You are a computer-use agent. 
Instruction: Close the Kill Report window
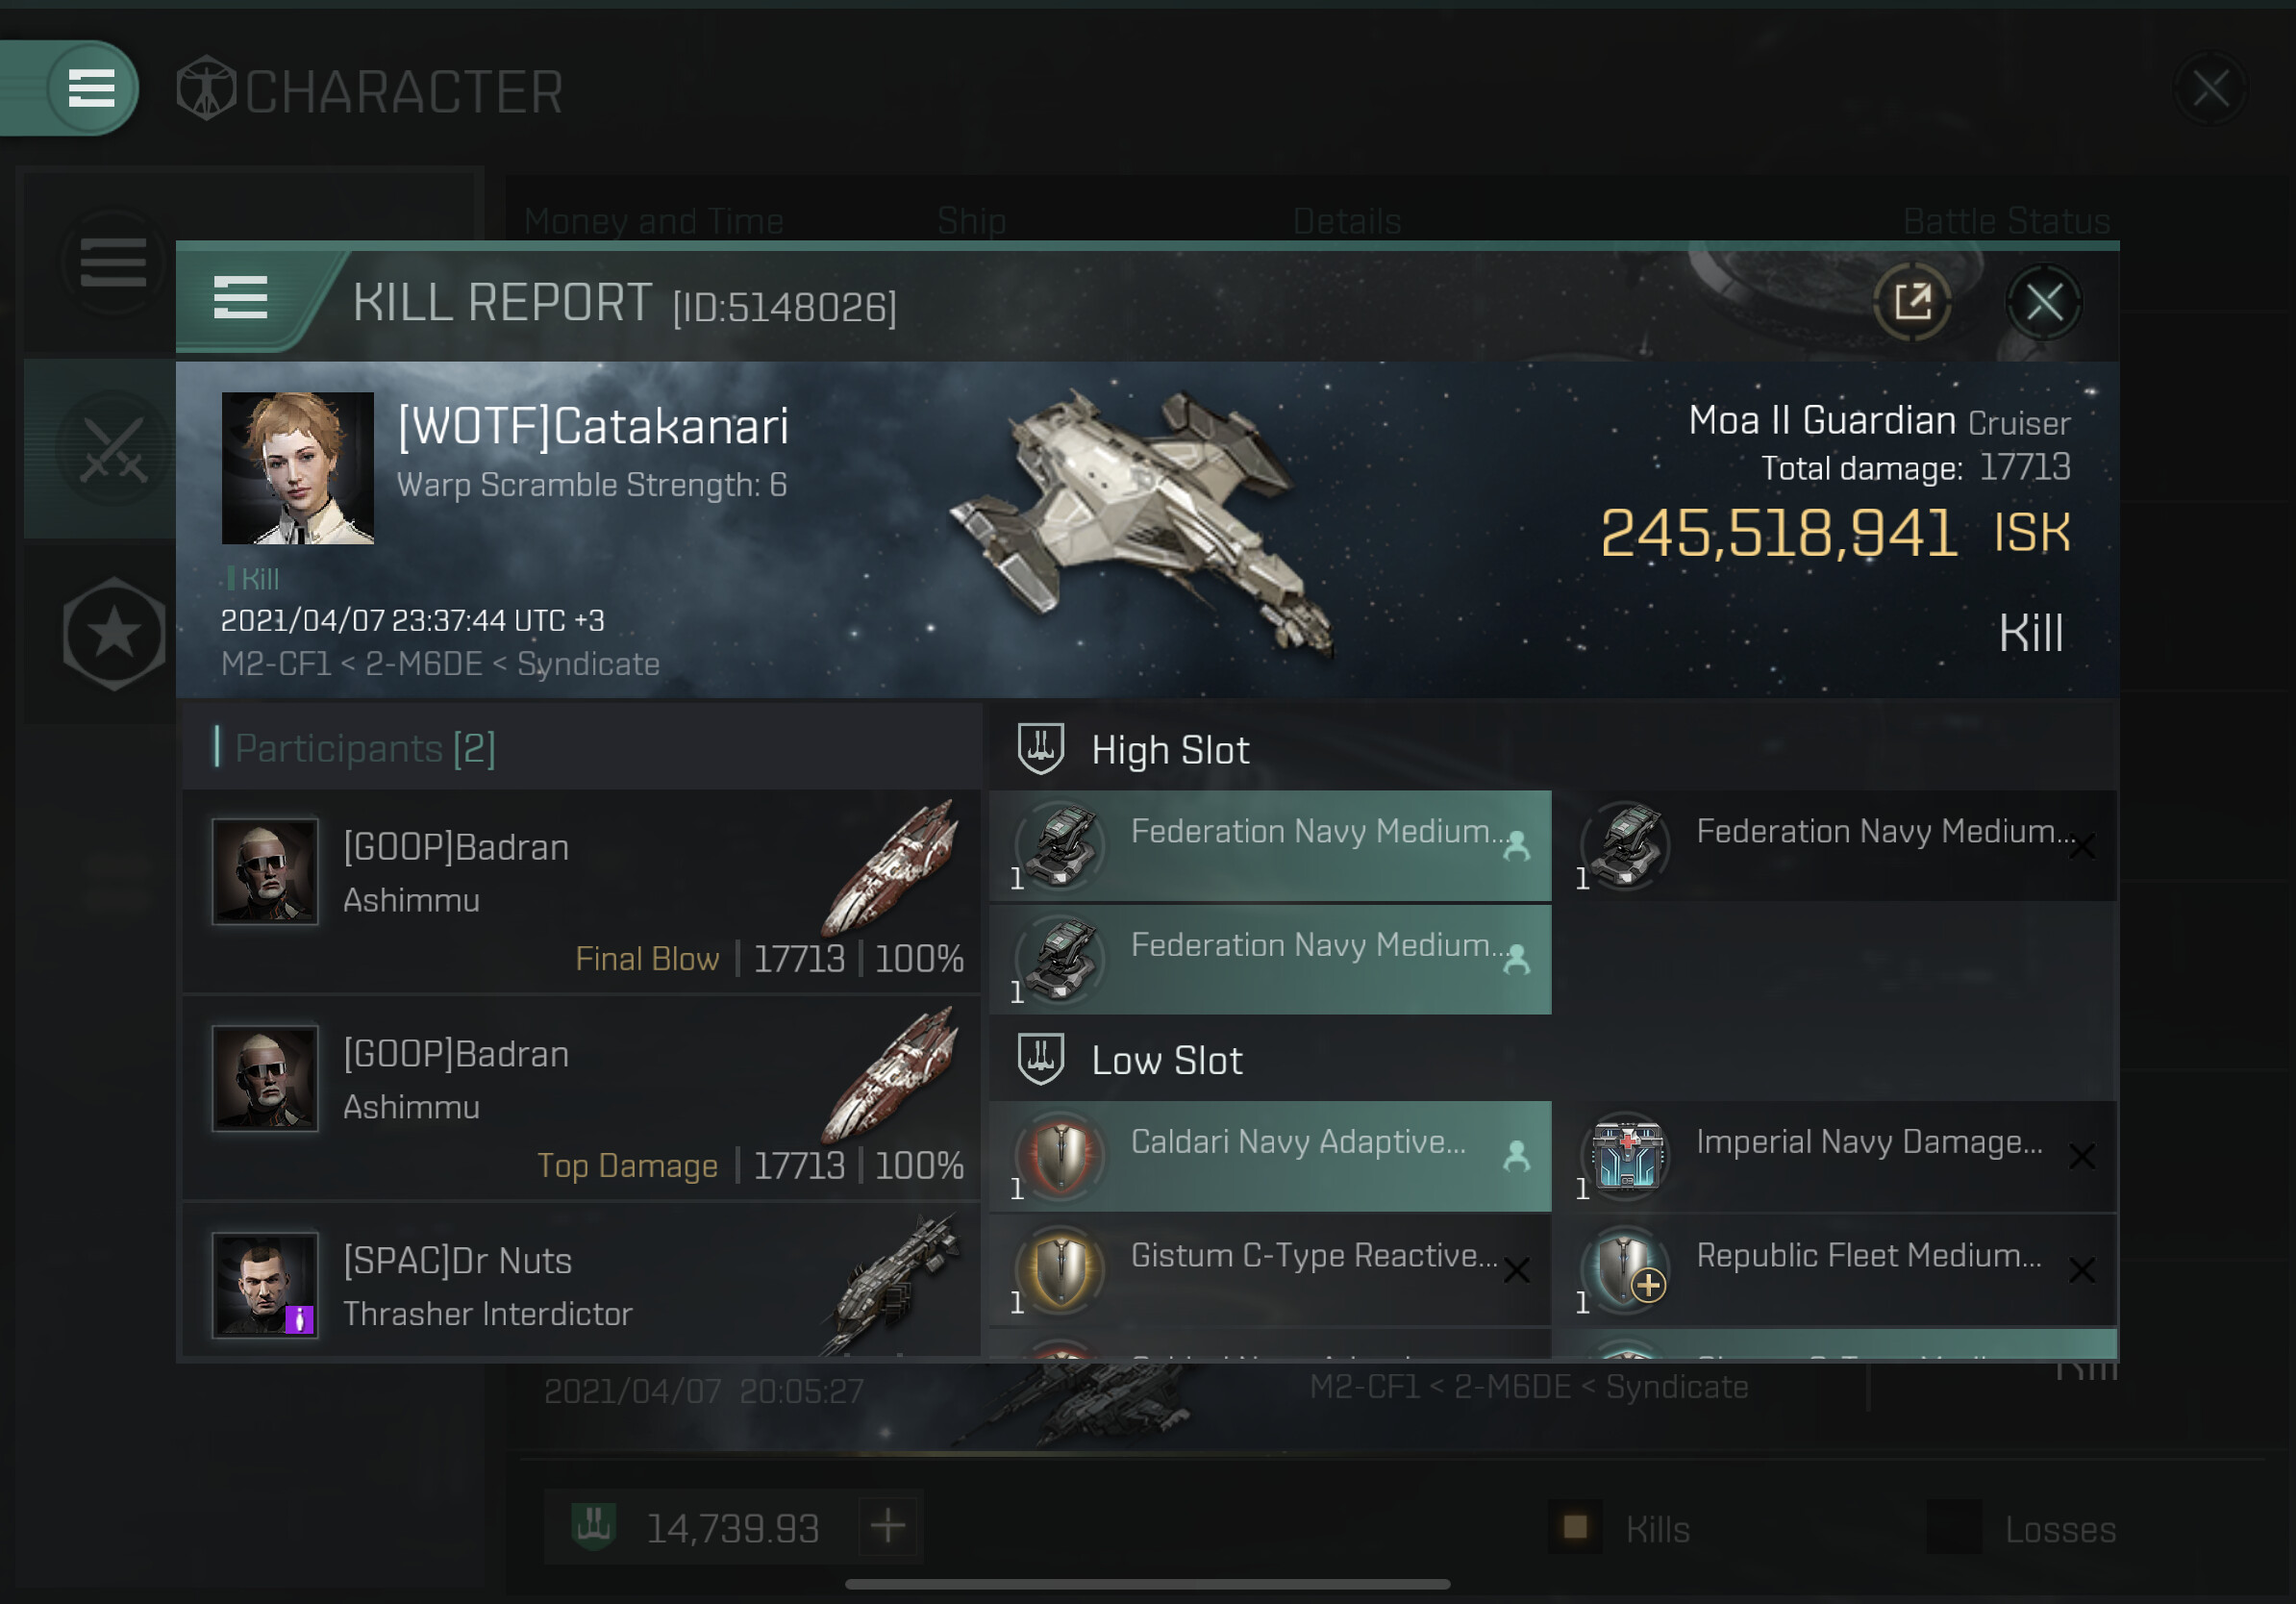pyautogui.click(x=2043, y=302)
